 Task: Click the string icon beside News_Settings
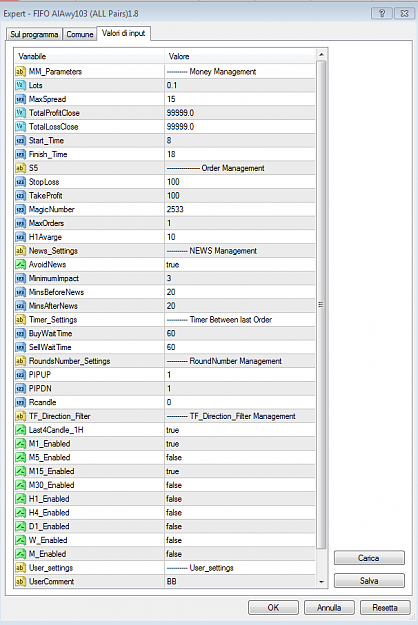[20, 251]
